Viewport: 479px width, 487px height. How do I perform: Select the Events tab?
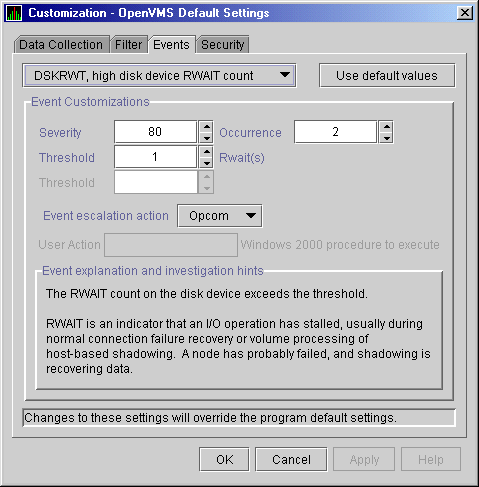click(x=172, y=45)
